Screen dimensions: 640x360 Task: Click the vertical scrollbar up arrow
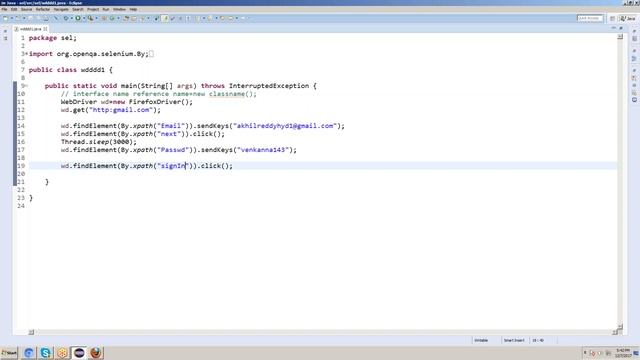point(620,37)
